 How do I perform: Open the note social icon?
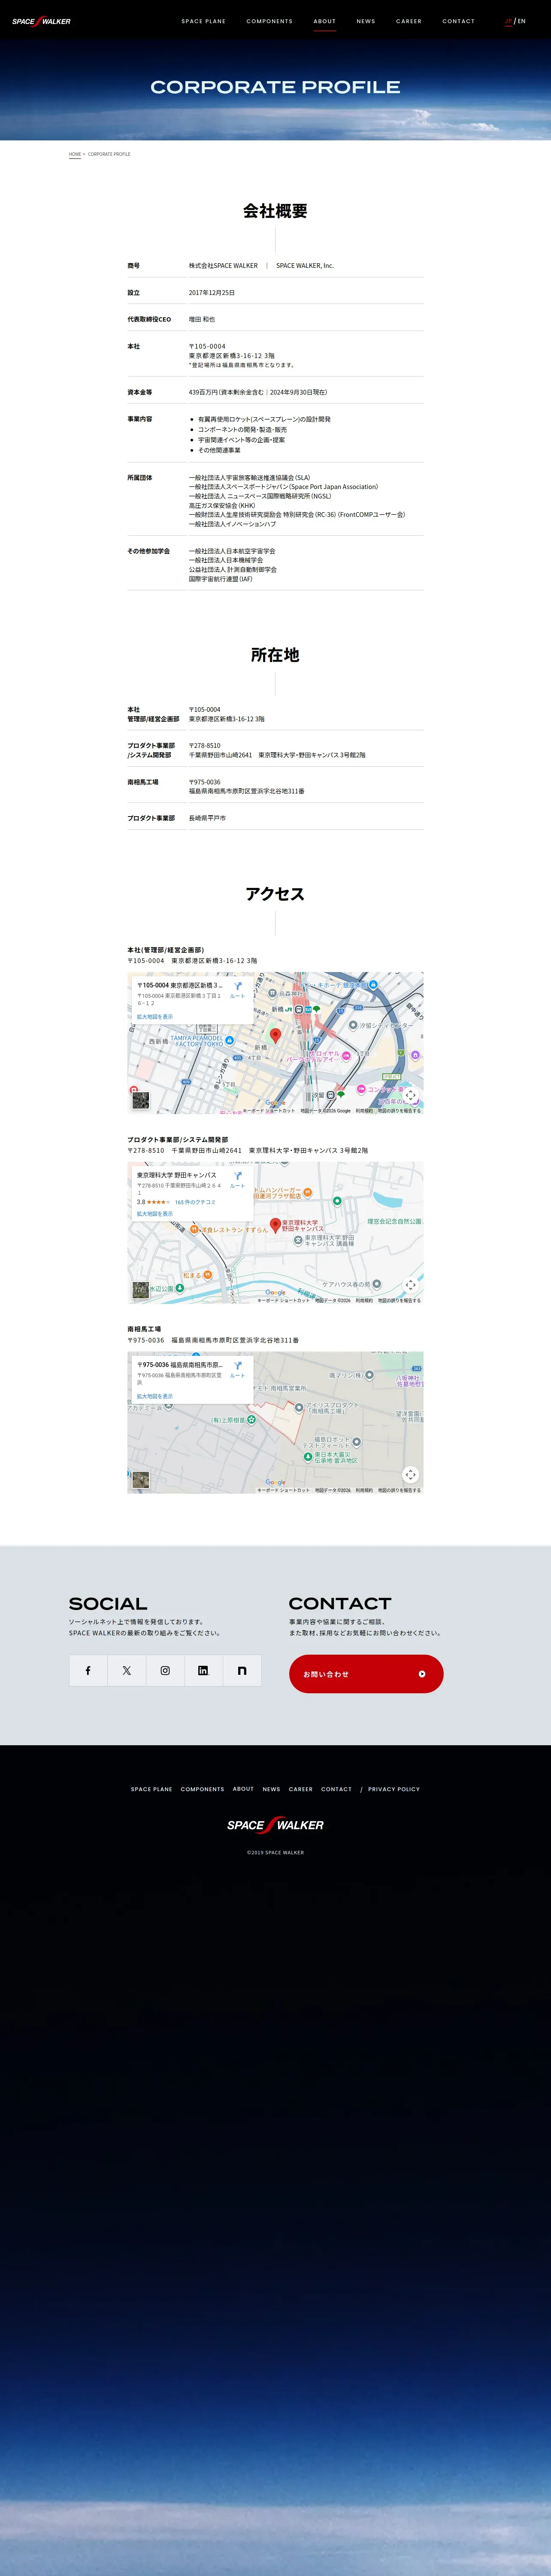click(x=242, y=1670)
